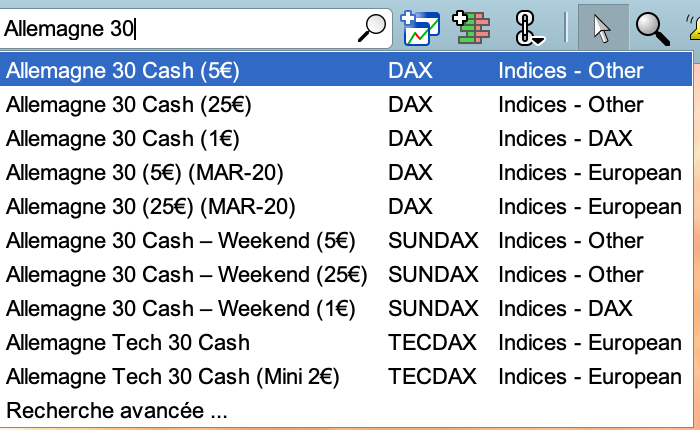
Task: Select the Allemagne Tech 30 Cash row
Action: click(x=346, y=342)
